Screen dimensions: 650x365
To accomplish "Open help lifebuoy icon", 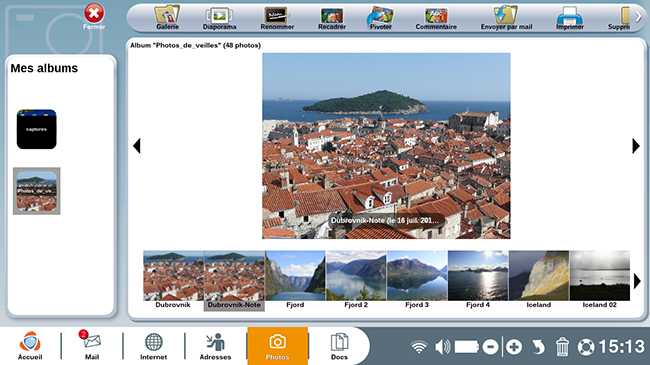I will (586, 347).
